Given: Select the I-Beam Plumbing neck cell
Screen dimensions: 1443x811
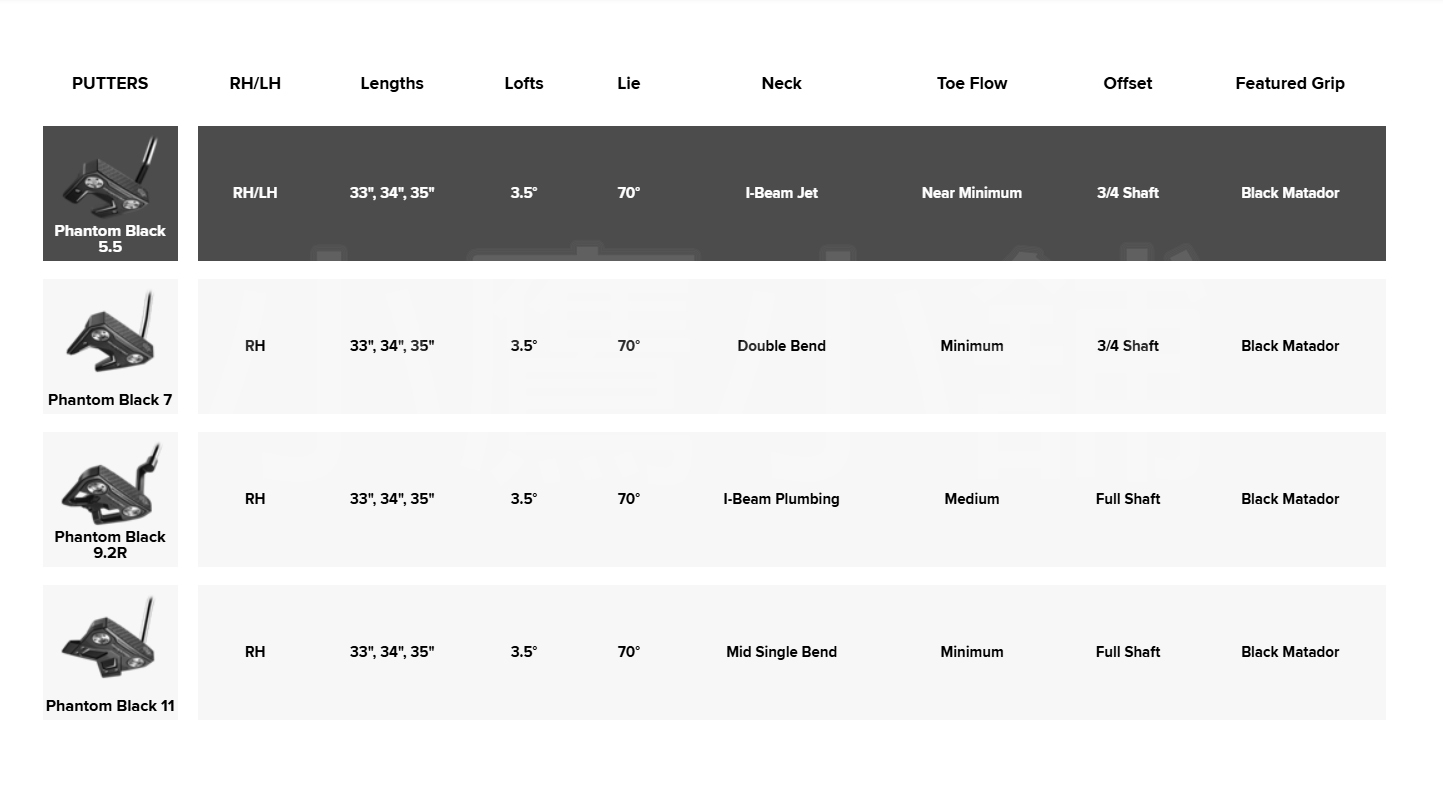Looking at the screenshot, I should pos(781,499).
